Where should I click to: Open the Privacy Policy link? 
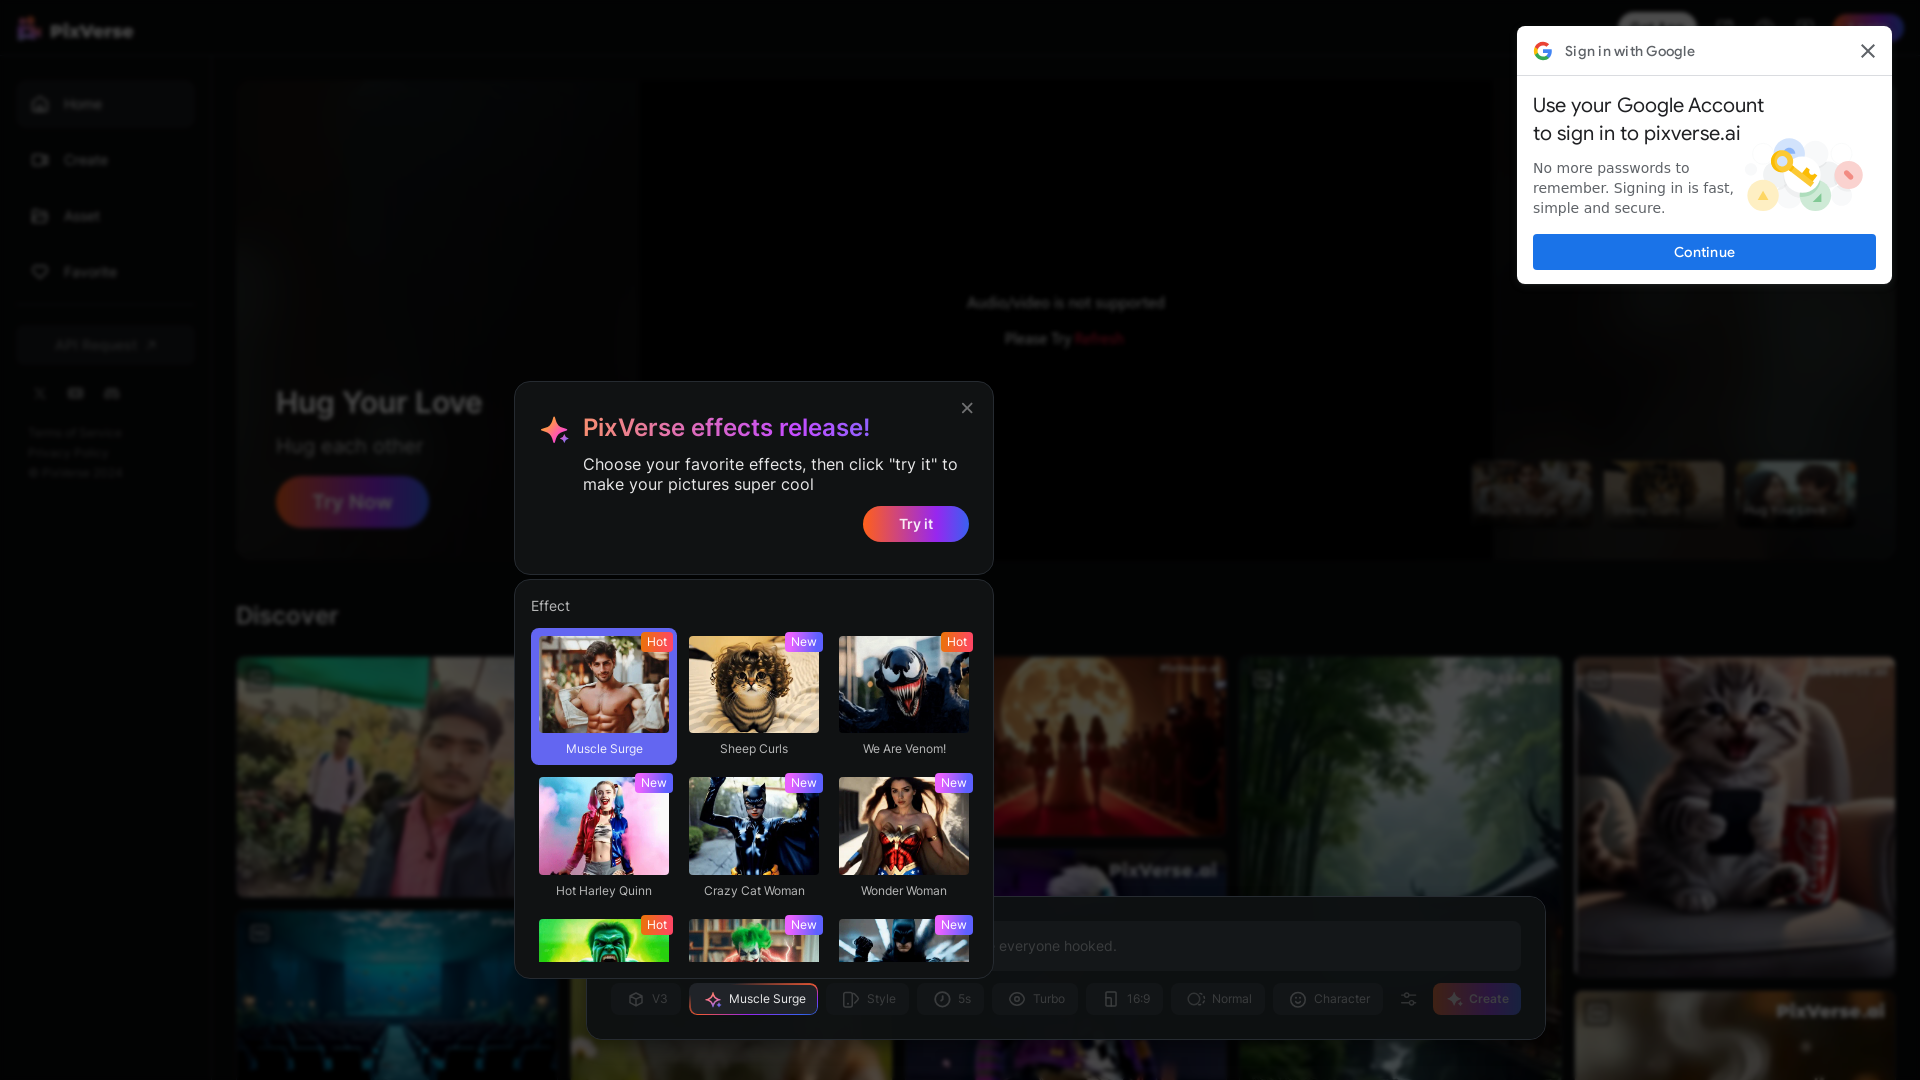click(68, 453)
